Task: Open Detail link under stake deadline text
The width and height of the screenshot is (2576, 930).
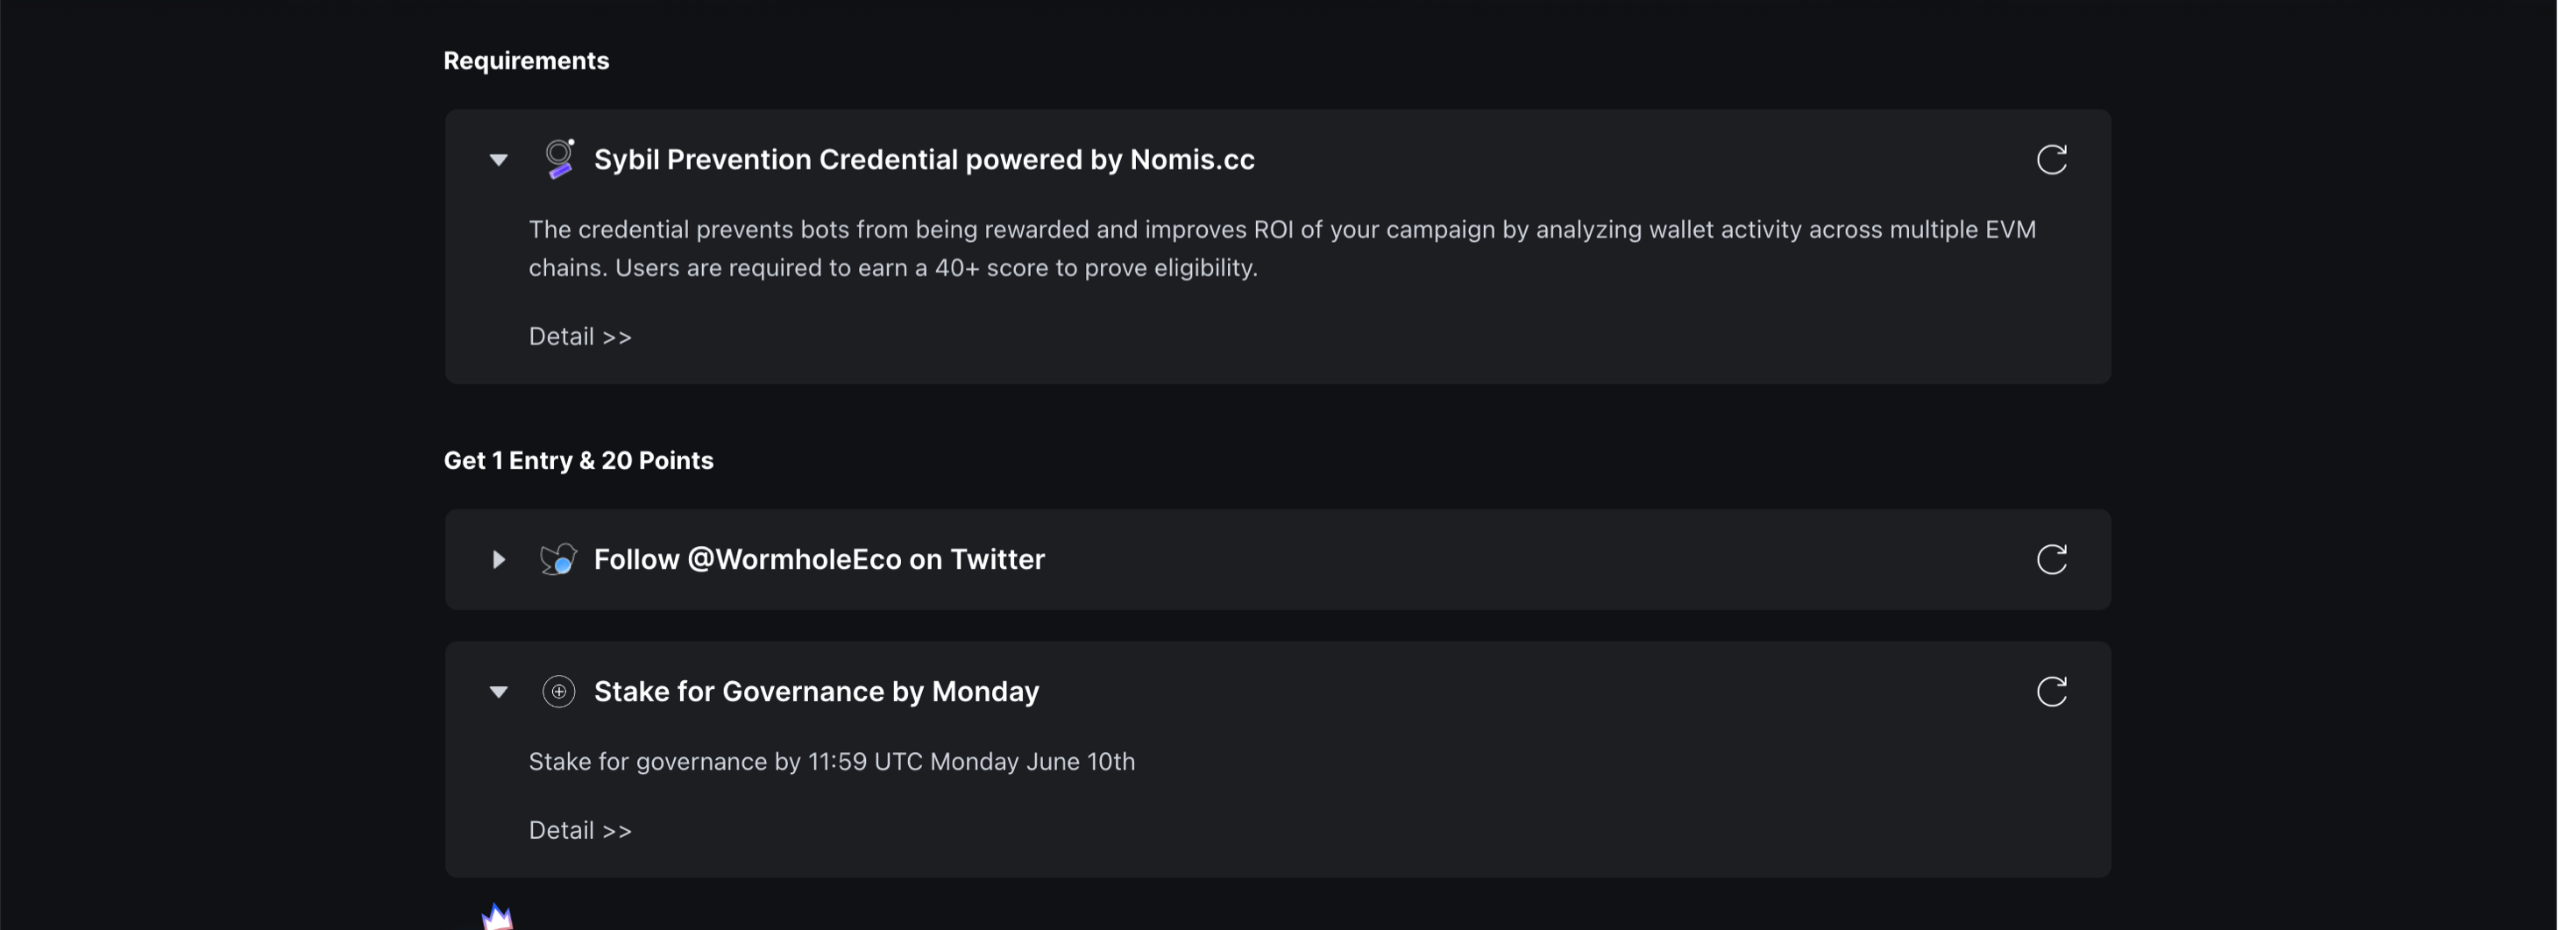Action: tap(580, 831)
